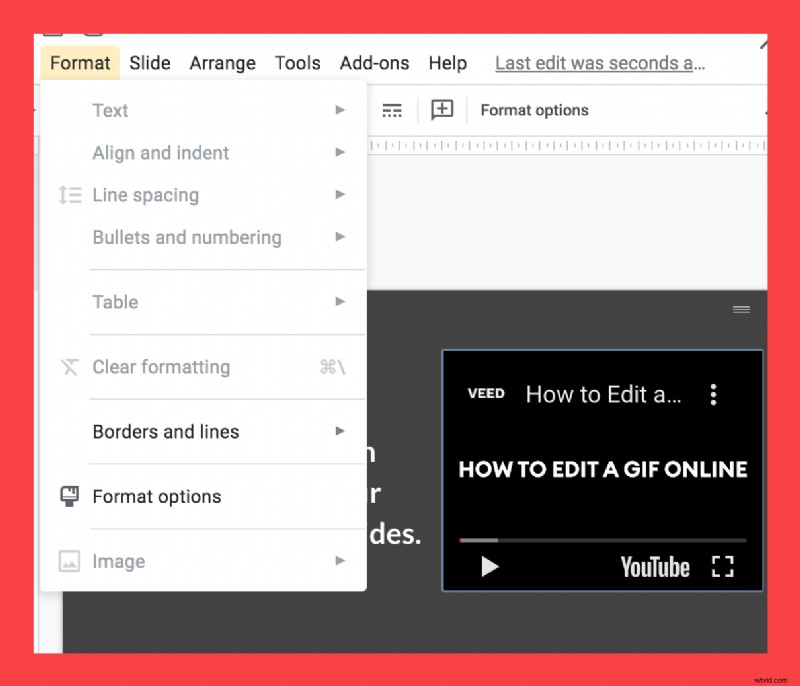Click the border dash style icon in the toolbar
The width and height of the screenshot is (800, 686).
pyautogui.click(x=392, y=110)
